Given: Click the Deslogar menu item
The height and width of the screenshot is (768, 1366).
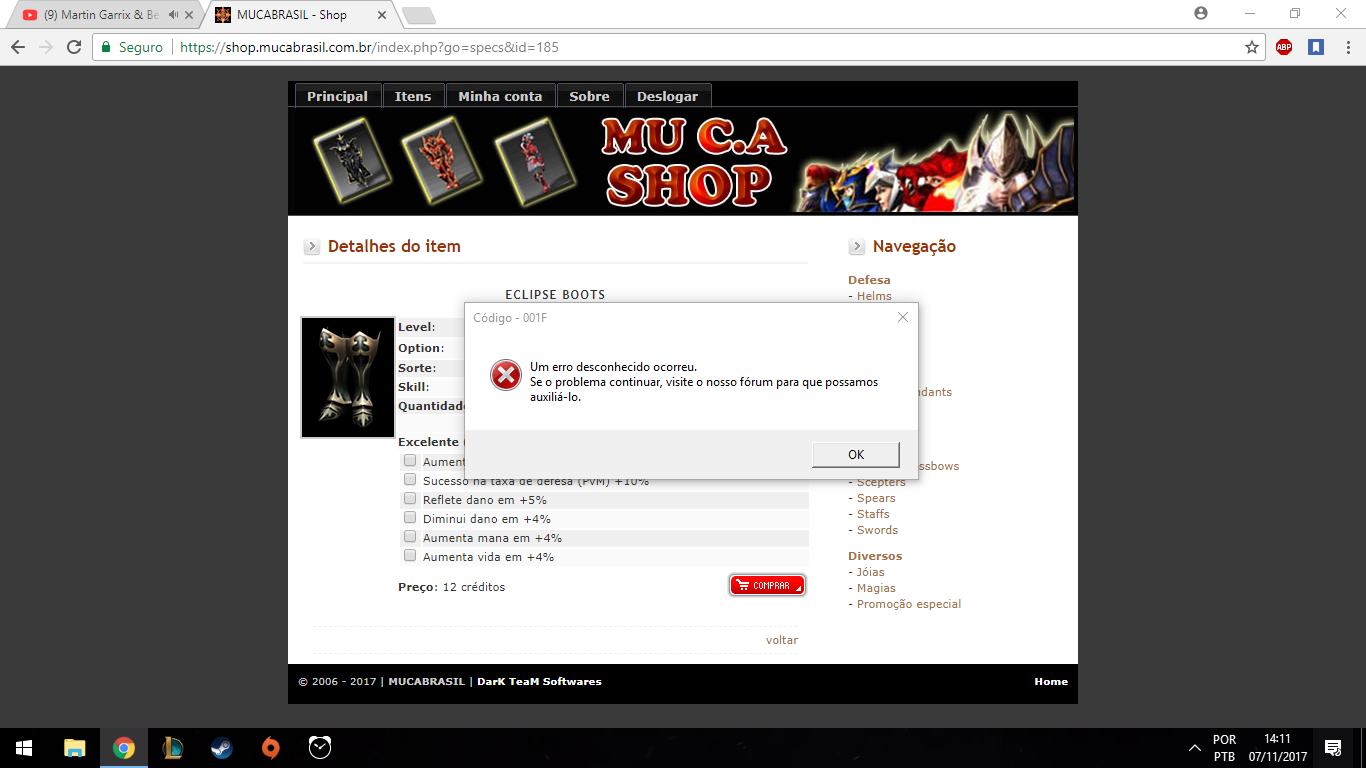Looking at the screenshot, I should point(667,96).
